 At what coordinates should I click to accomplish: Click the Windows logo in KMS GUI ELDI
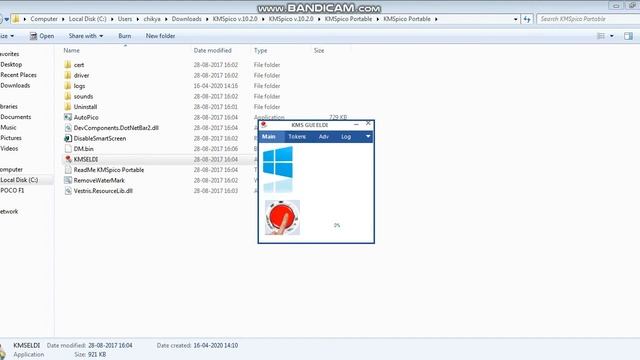[x=278, y=162]
